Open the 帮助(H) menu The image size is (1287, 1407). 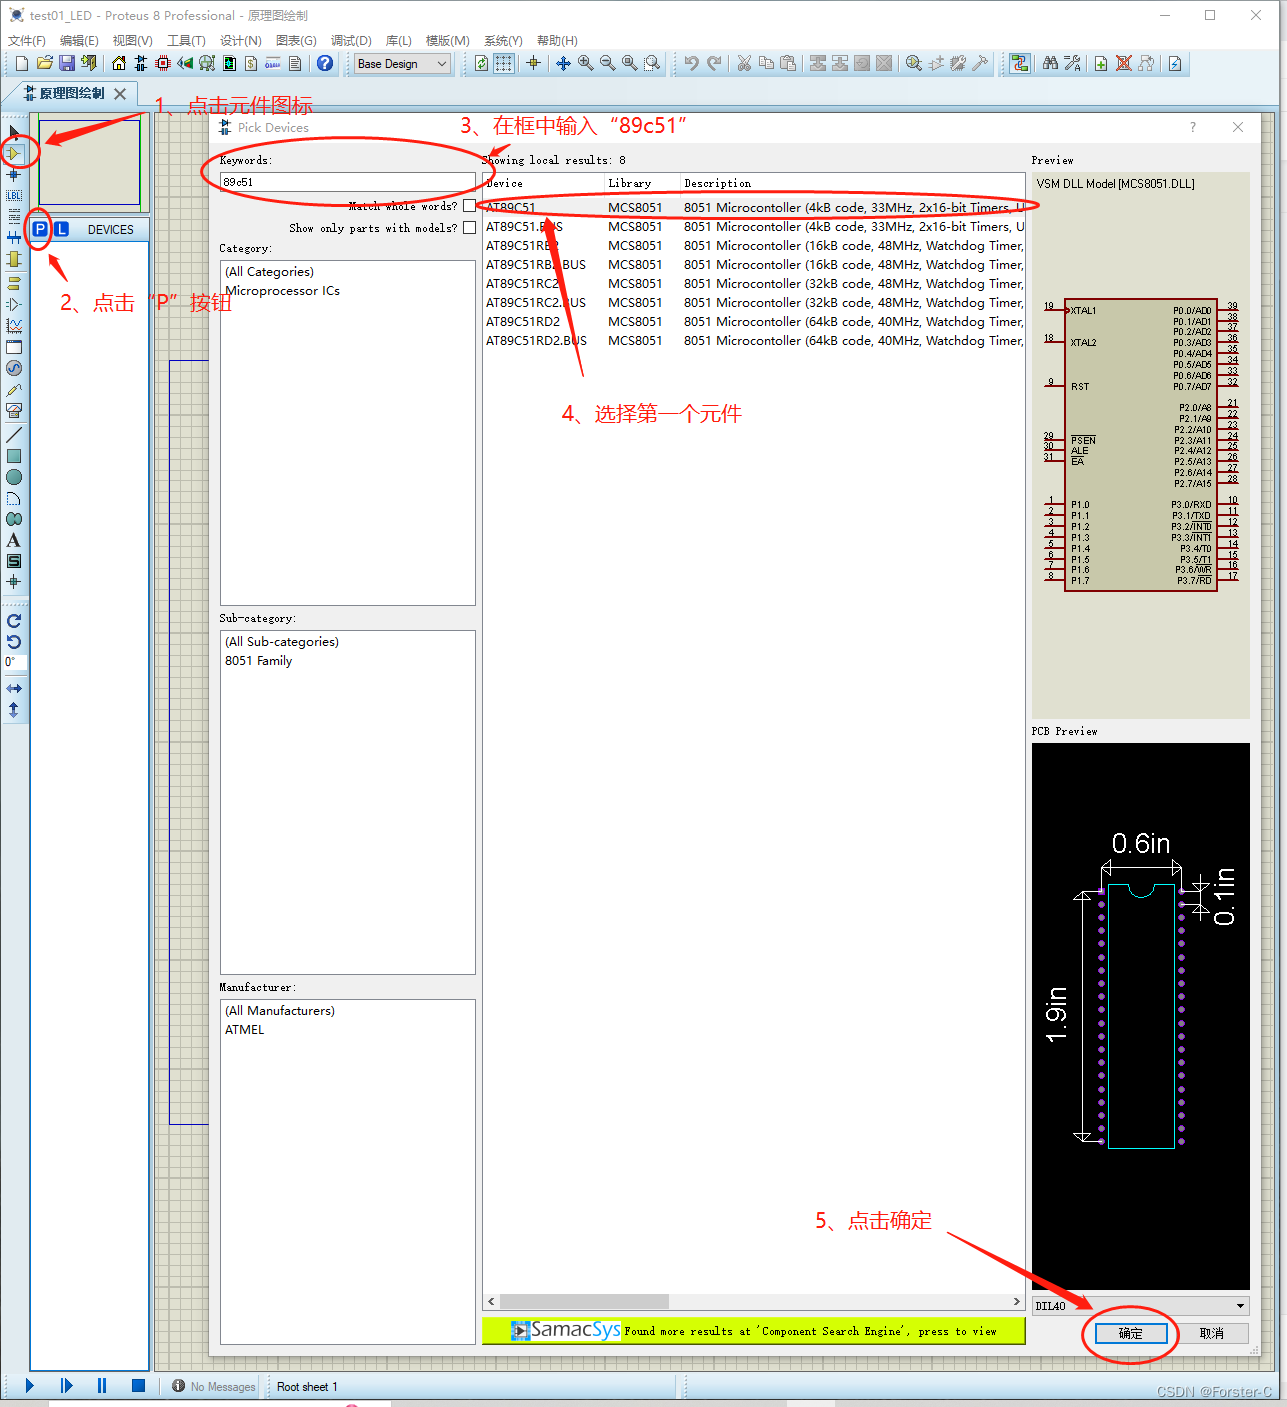pyautogui.click(x=557, y=40)
